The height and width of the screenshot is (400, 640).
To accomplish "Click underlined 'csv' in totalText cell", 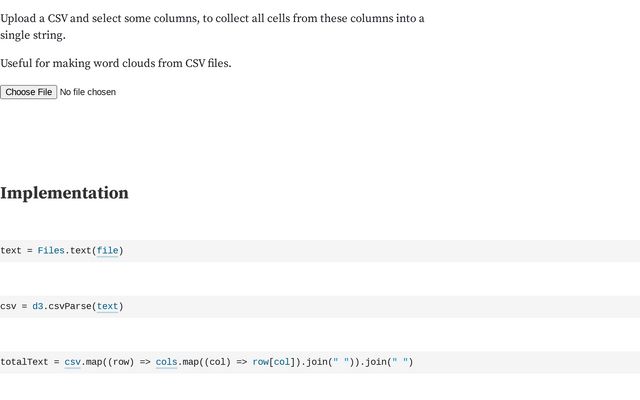I will pyautogui.click(x=73, y=362).
